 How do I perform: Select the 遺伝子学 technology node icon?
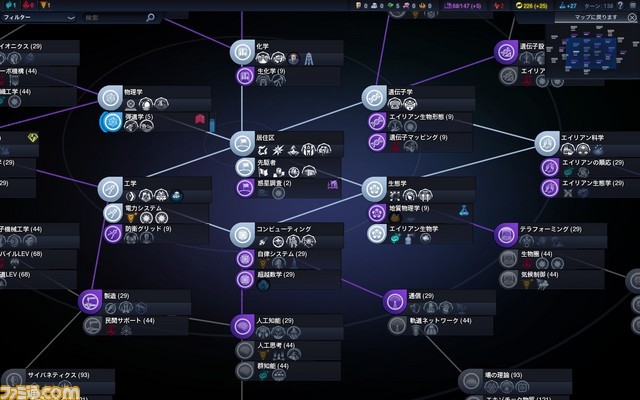[x=374, y=98]
